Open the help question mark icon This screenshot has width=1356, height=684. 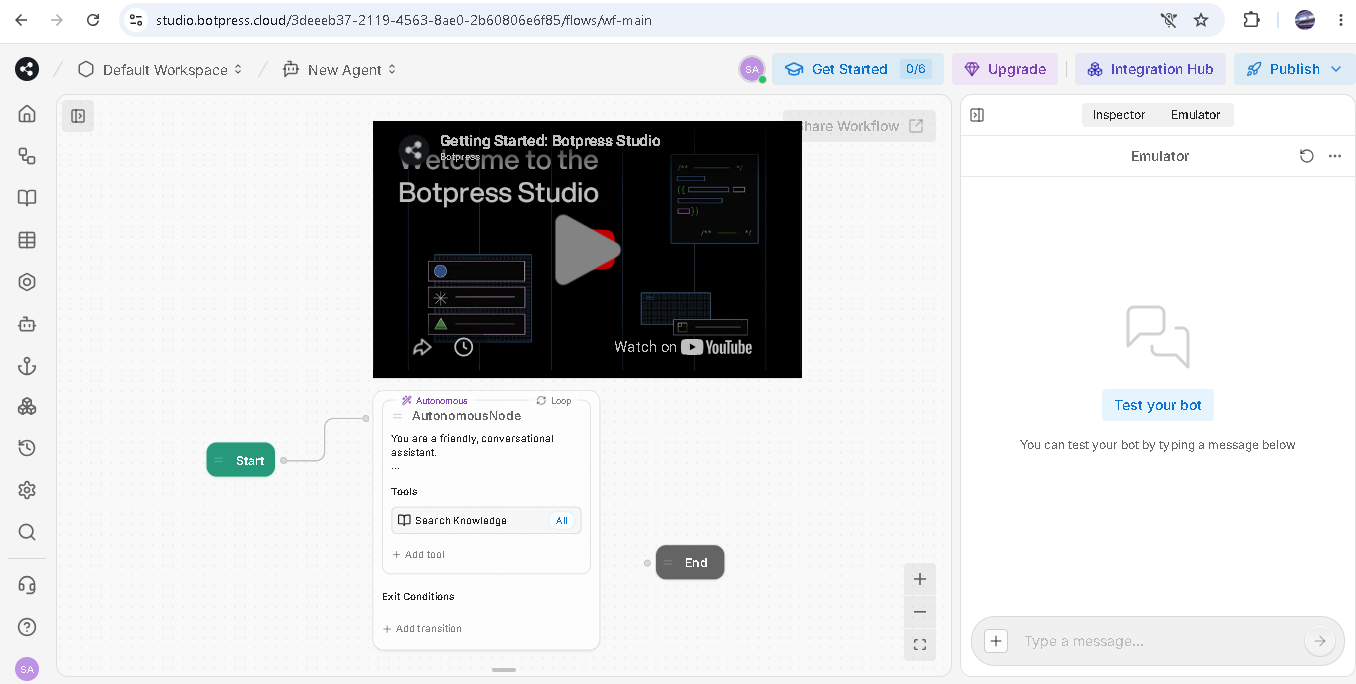(27, 627)
